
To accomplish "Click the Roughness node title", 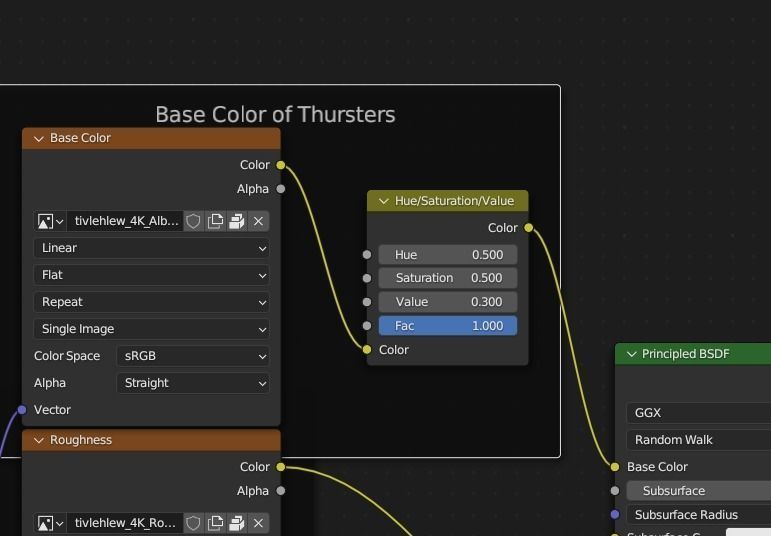I will click(81, 440).
